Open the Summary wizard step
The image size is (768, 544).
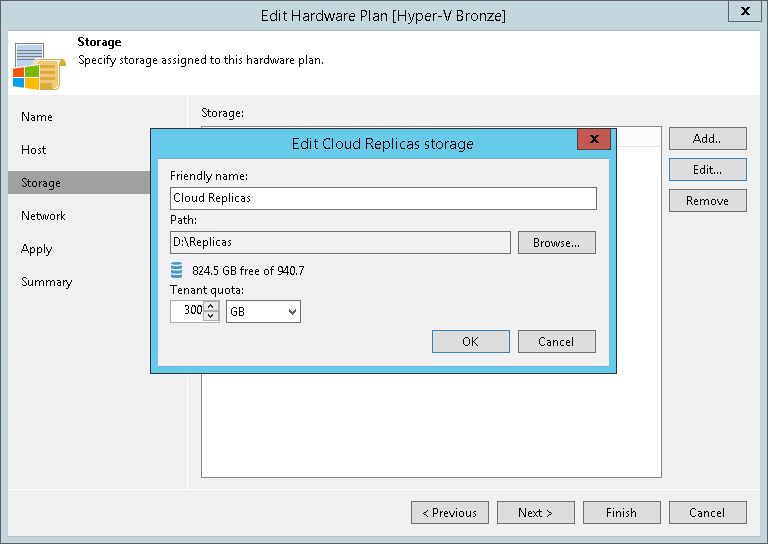coord(47,282)
